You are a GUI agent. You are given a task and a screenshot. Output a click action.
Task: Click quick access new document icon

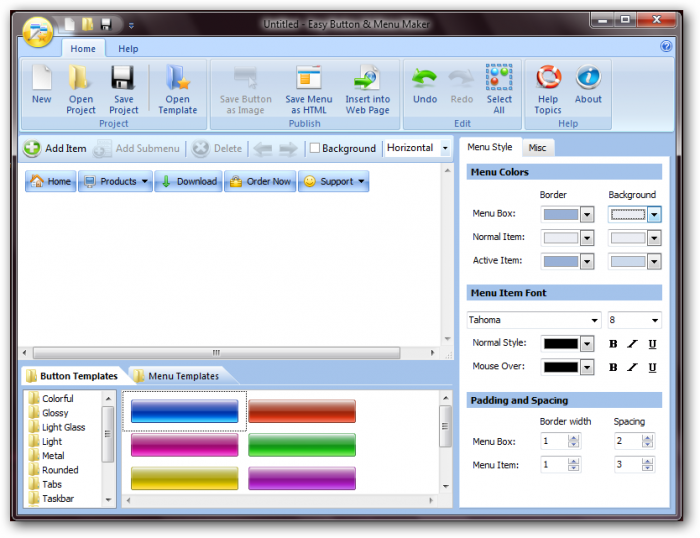pos(69,24)
